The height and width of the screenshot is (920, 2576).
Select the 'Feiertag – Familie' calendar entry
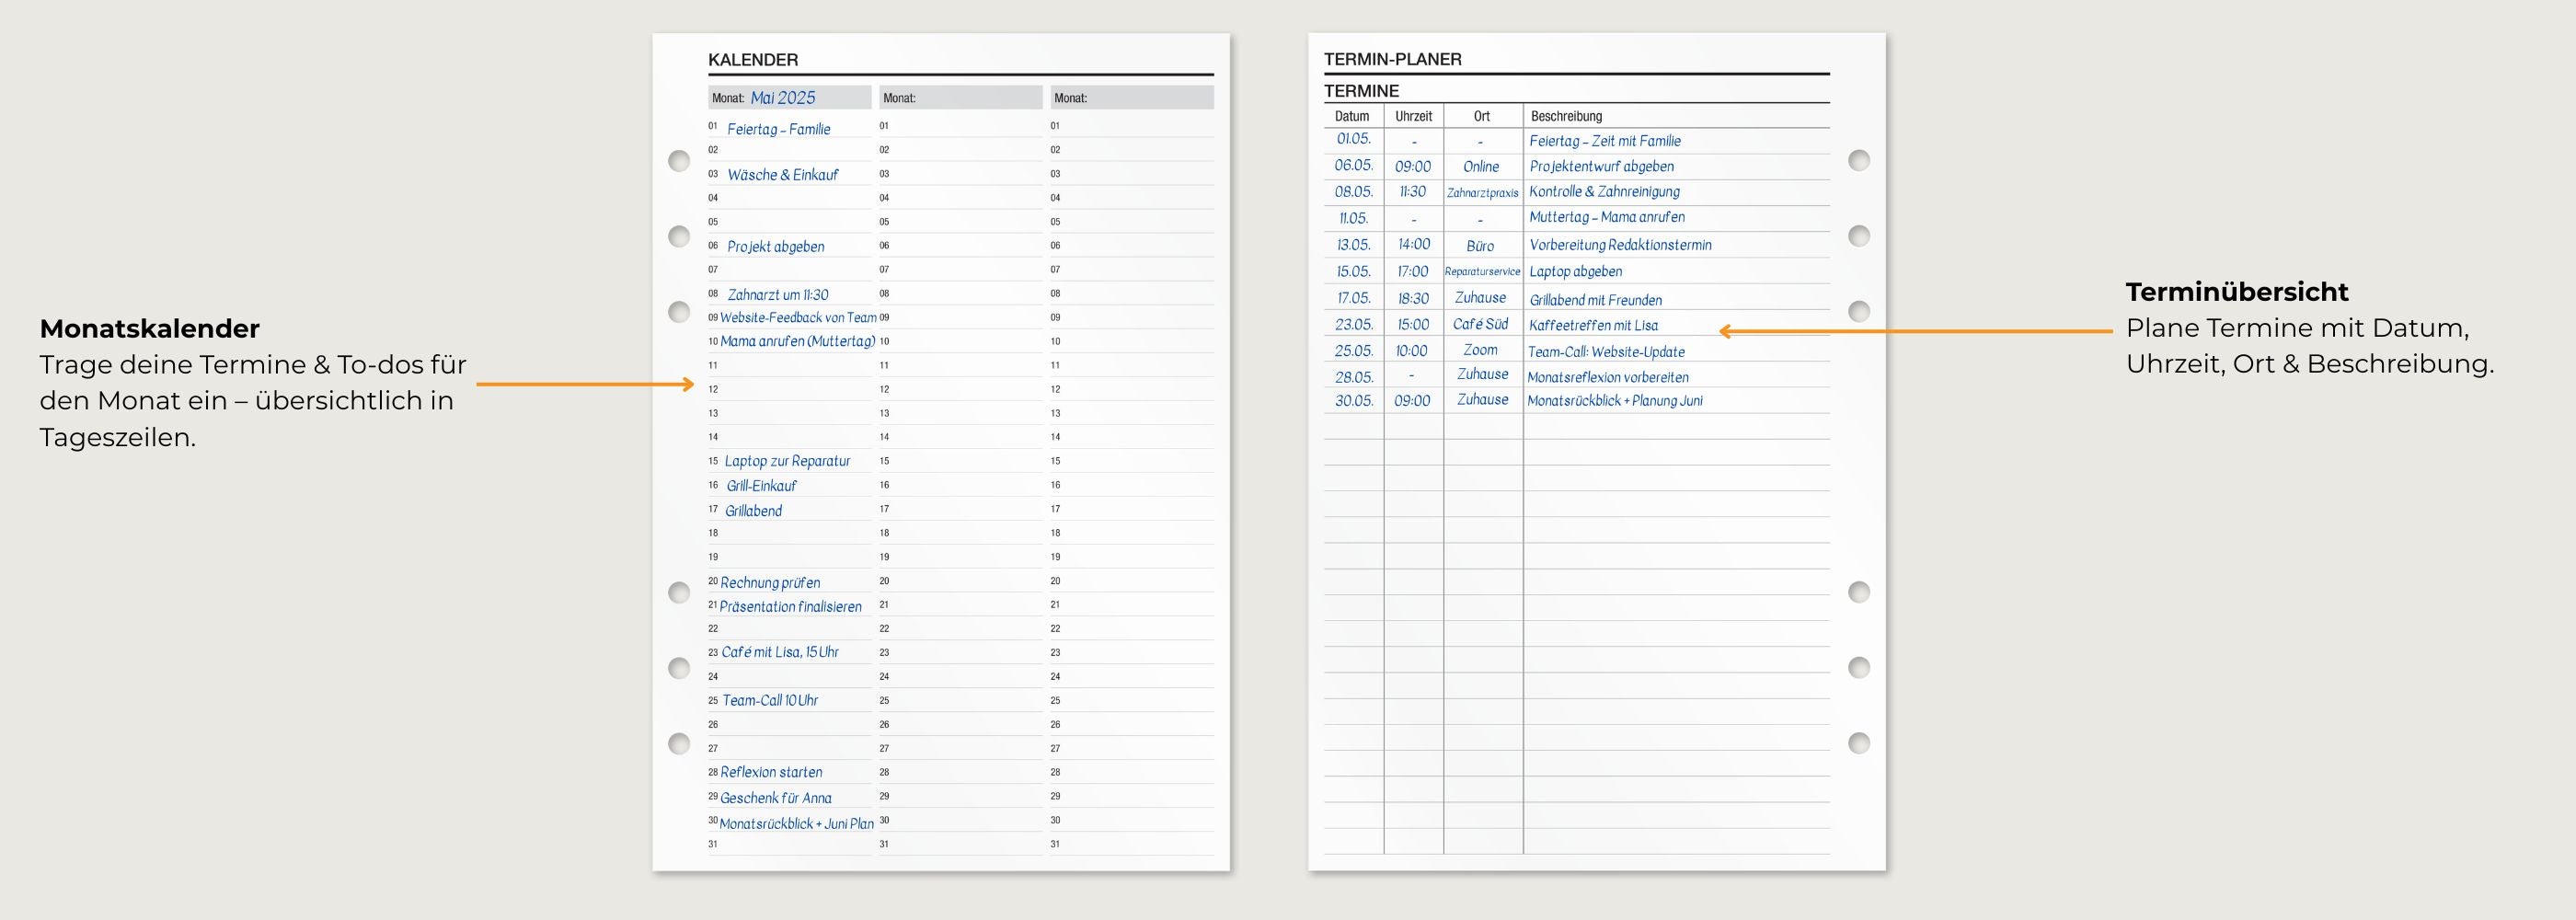(778, 129)
